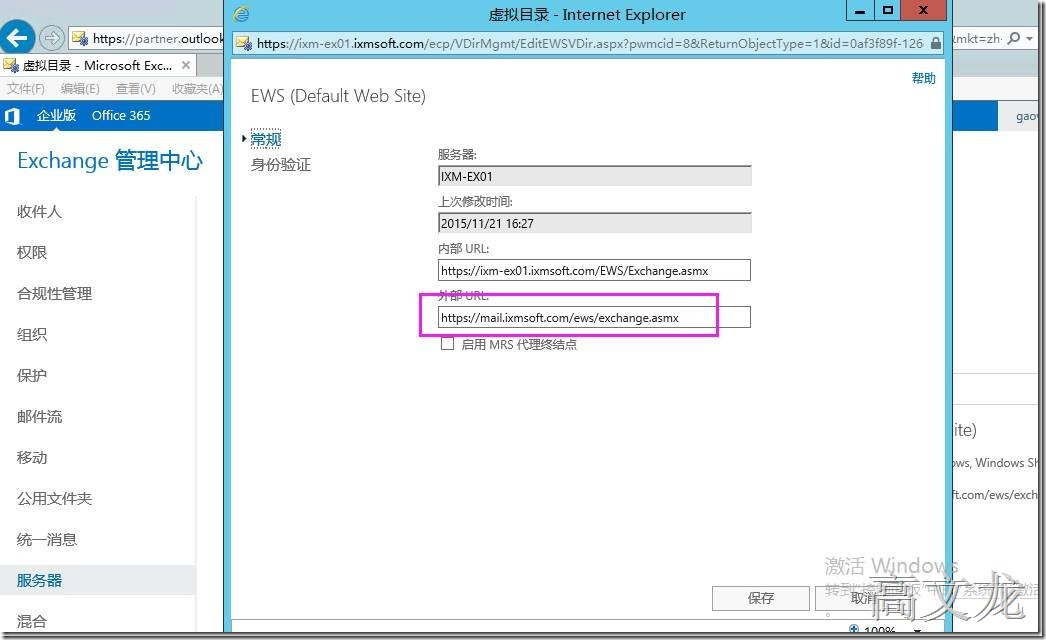This screenshot has height=640, width=1046.
Task: Click the lock icon in the popup address bar
Action: click(x=936, y=43)
